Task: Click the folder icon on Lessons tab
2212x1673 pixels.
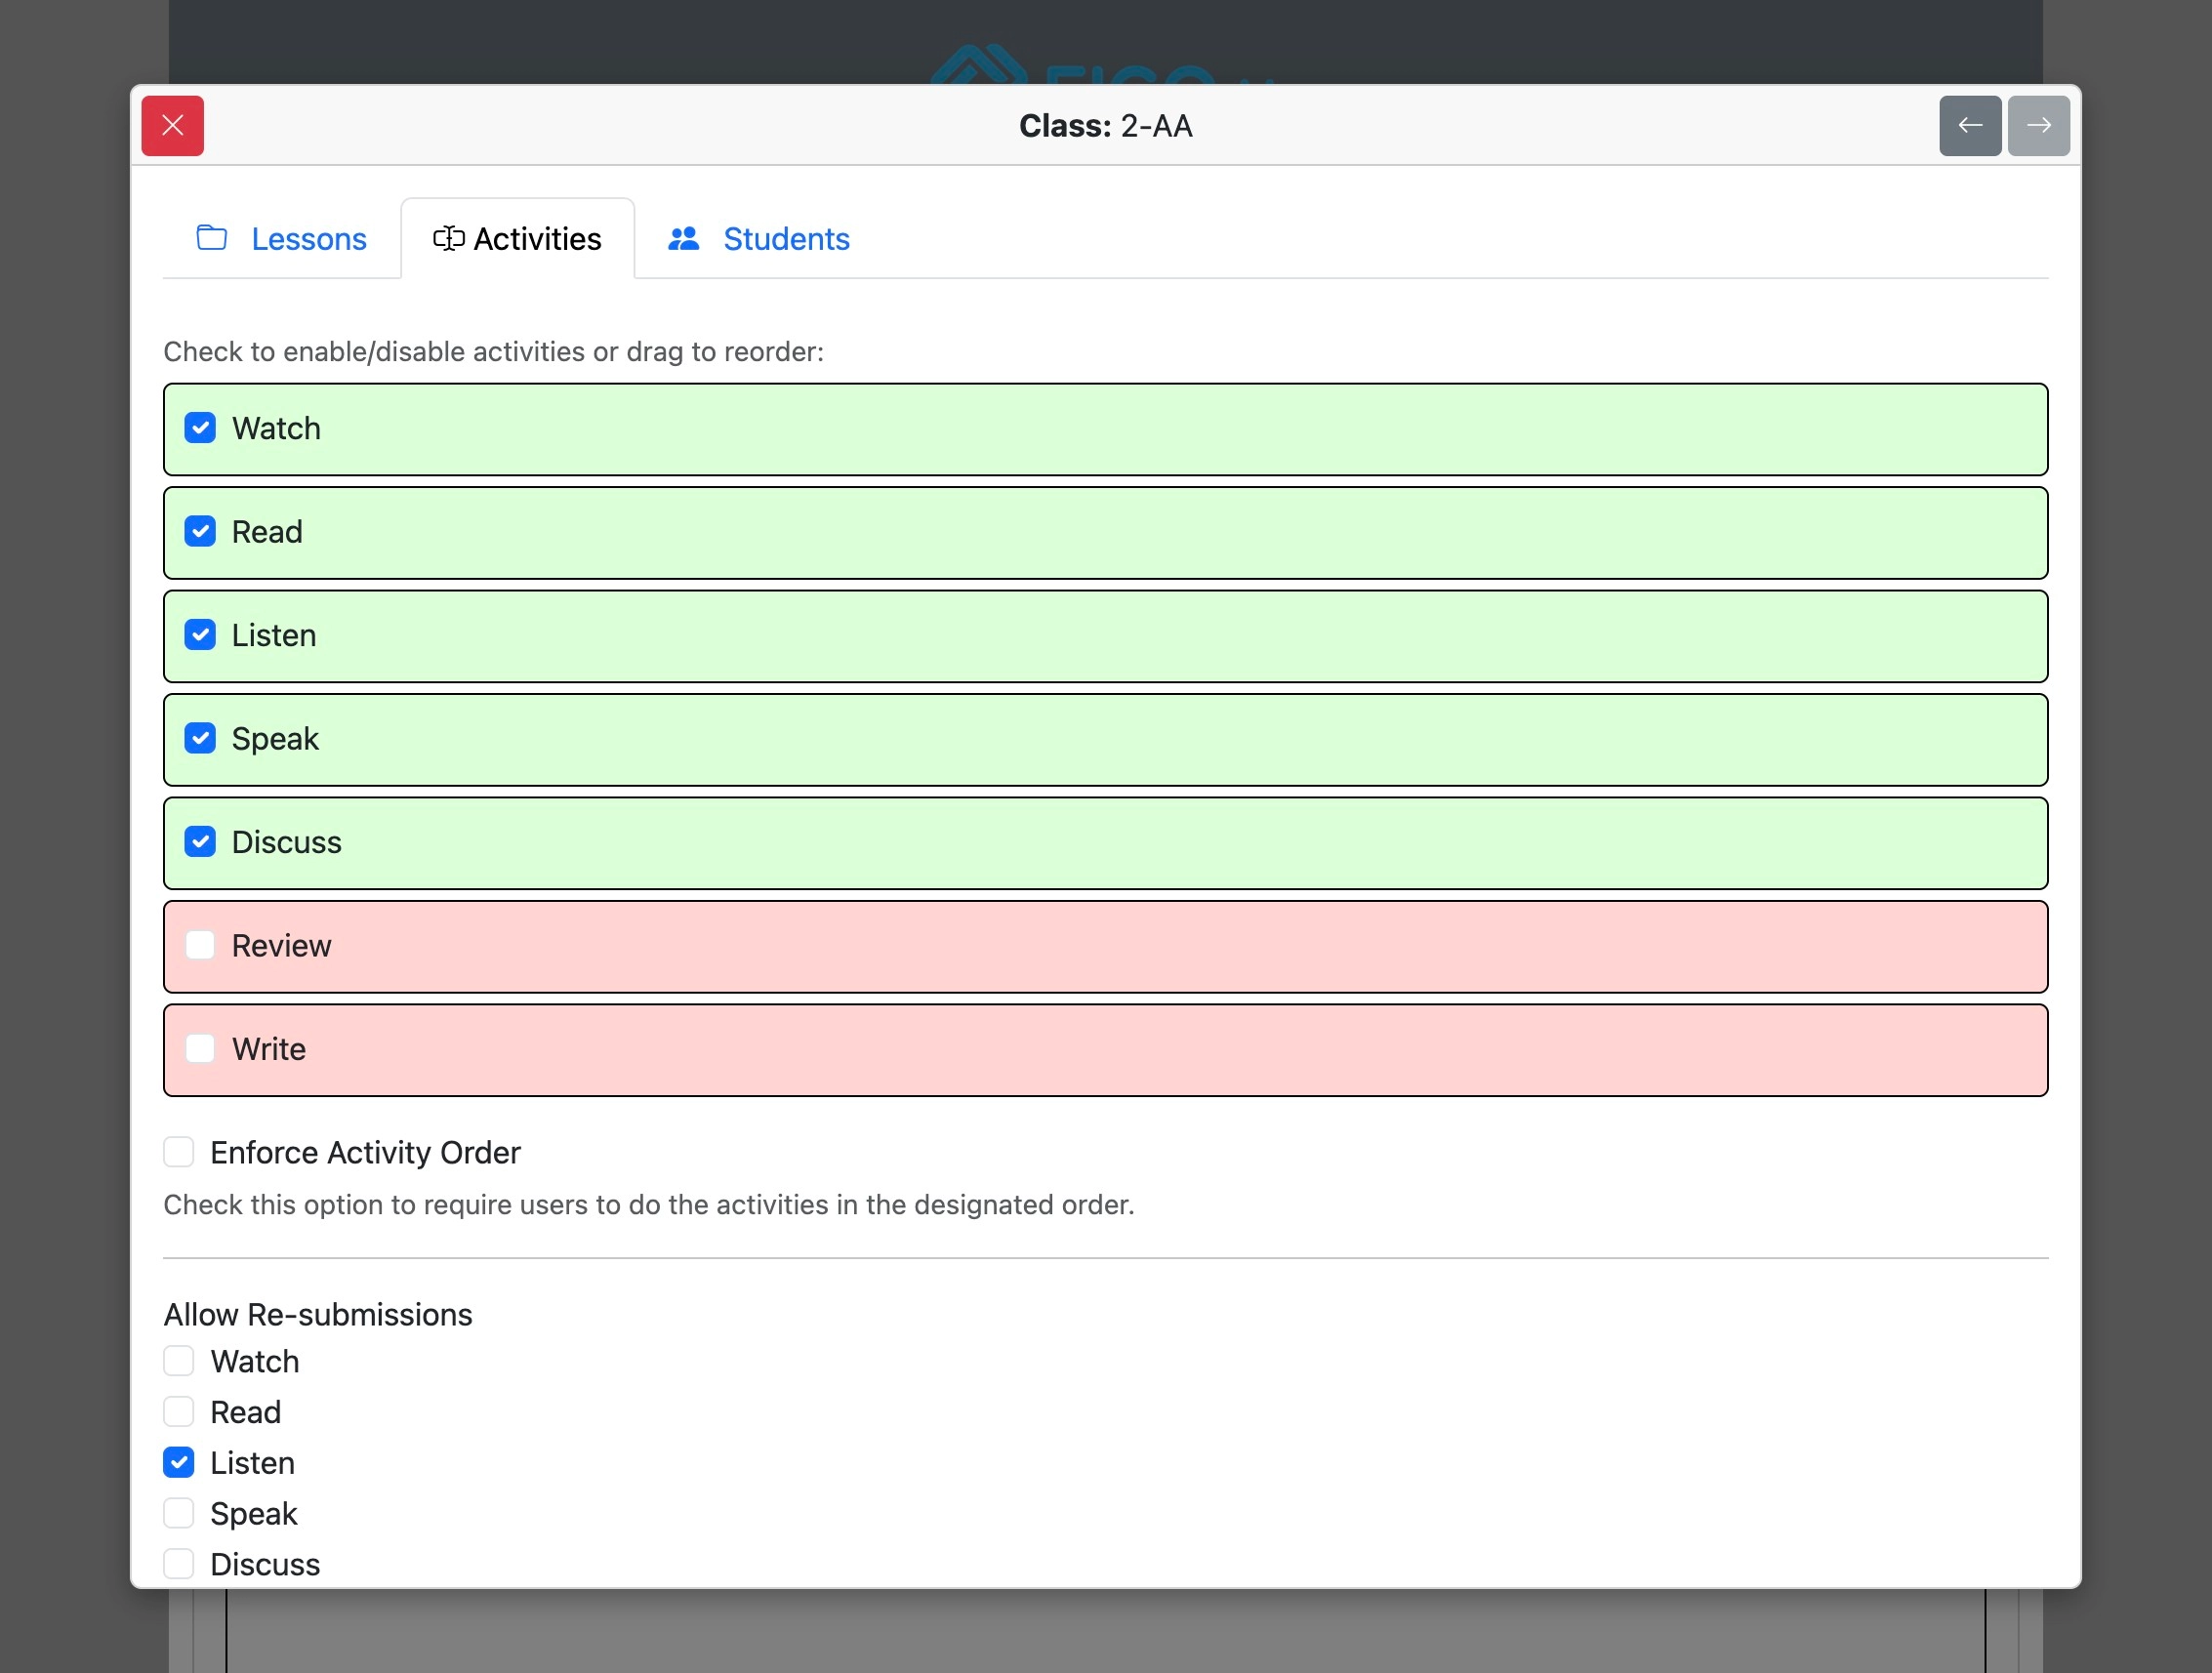Action: coord(212,238)
